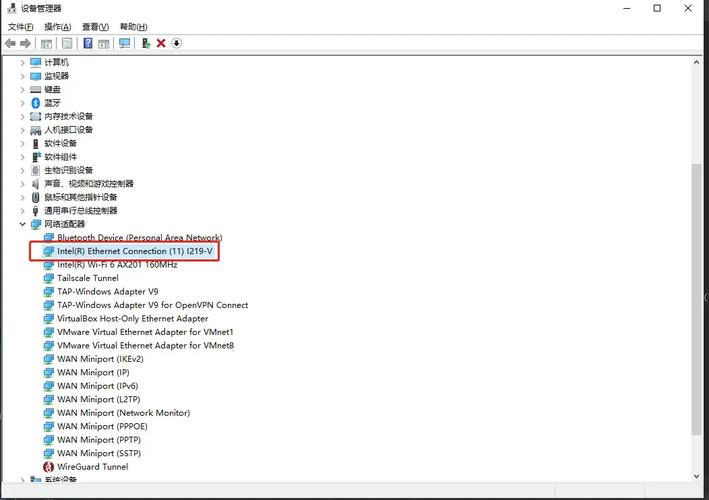The image size is (709, 500).
Task: Click the 网络适配器 category icon
Action: (x=36, y=224)
